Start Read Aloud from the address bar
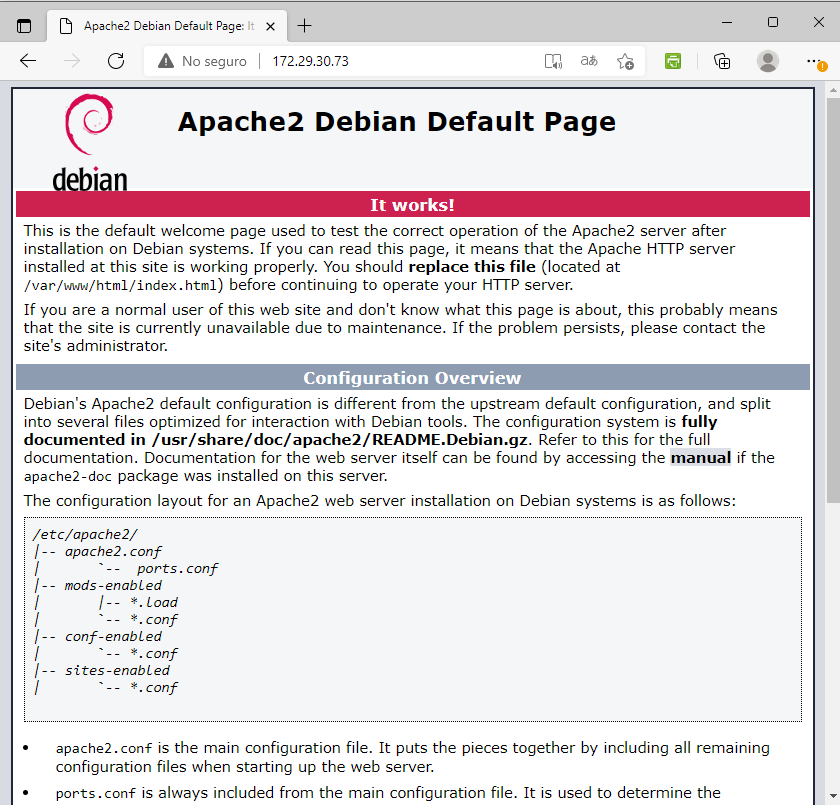The image size is (840, 805). coord(553,61)
